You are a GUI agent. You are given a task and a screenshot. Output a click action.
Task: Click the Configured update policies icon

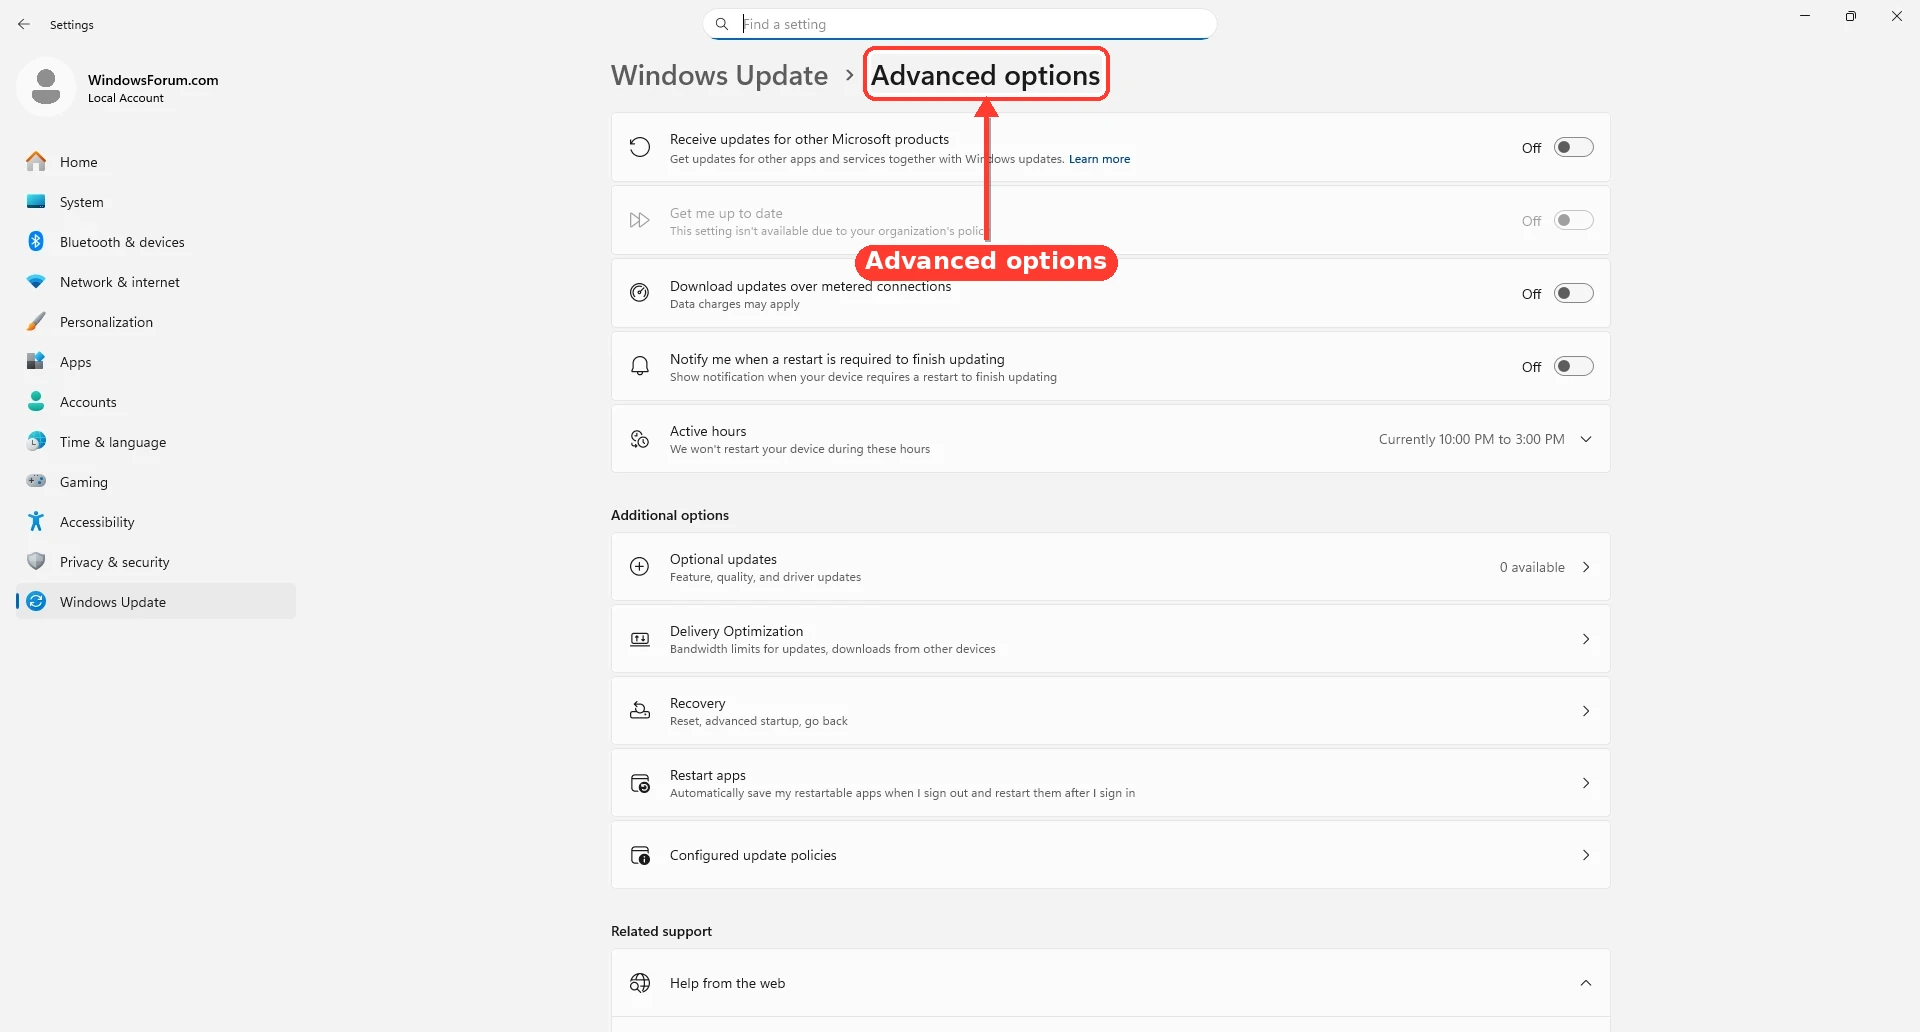coord(640,855)
